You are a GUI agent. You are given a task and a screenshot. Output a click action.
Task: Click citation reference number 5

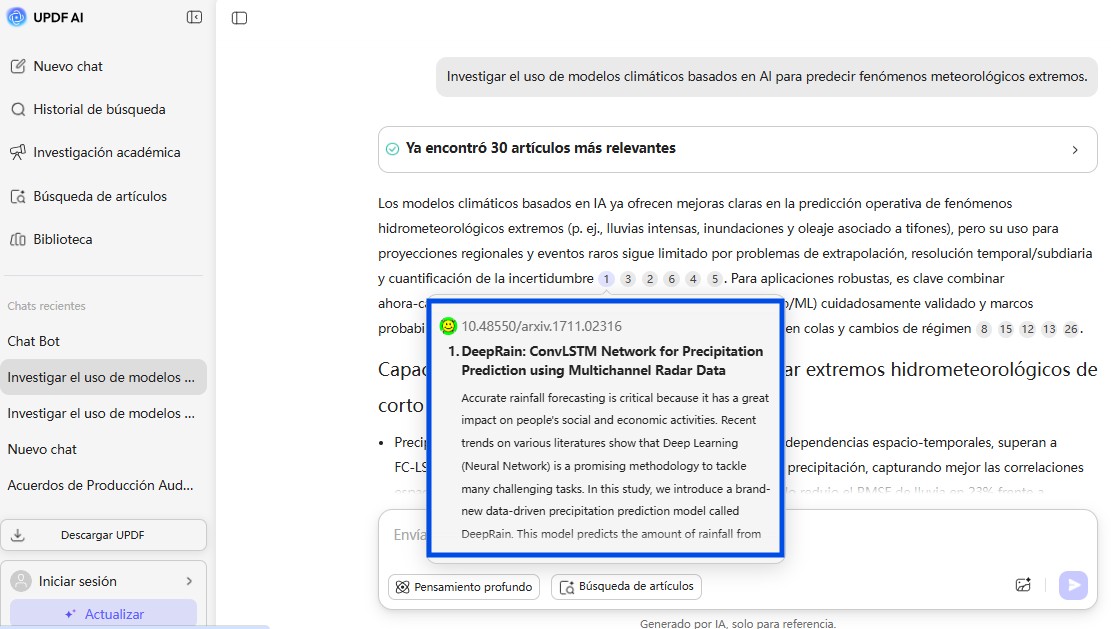(x=715, y=279)
